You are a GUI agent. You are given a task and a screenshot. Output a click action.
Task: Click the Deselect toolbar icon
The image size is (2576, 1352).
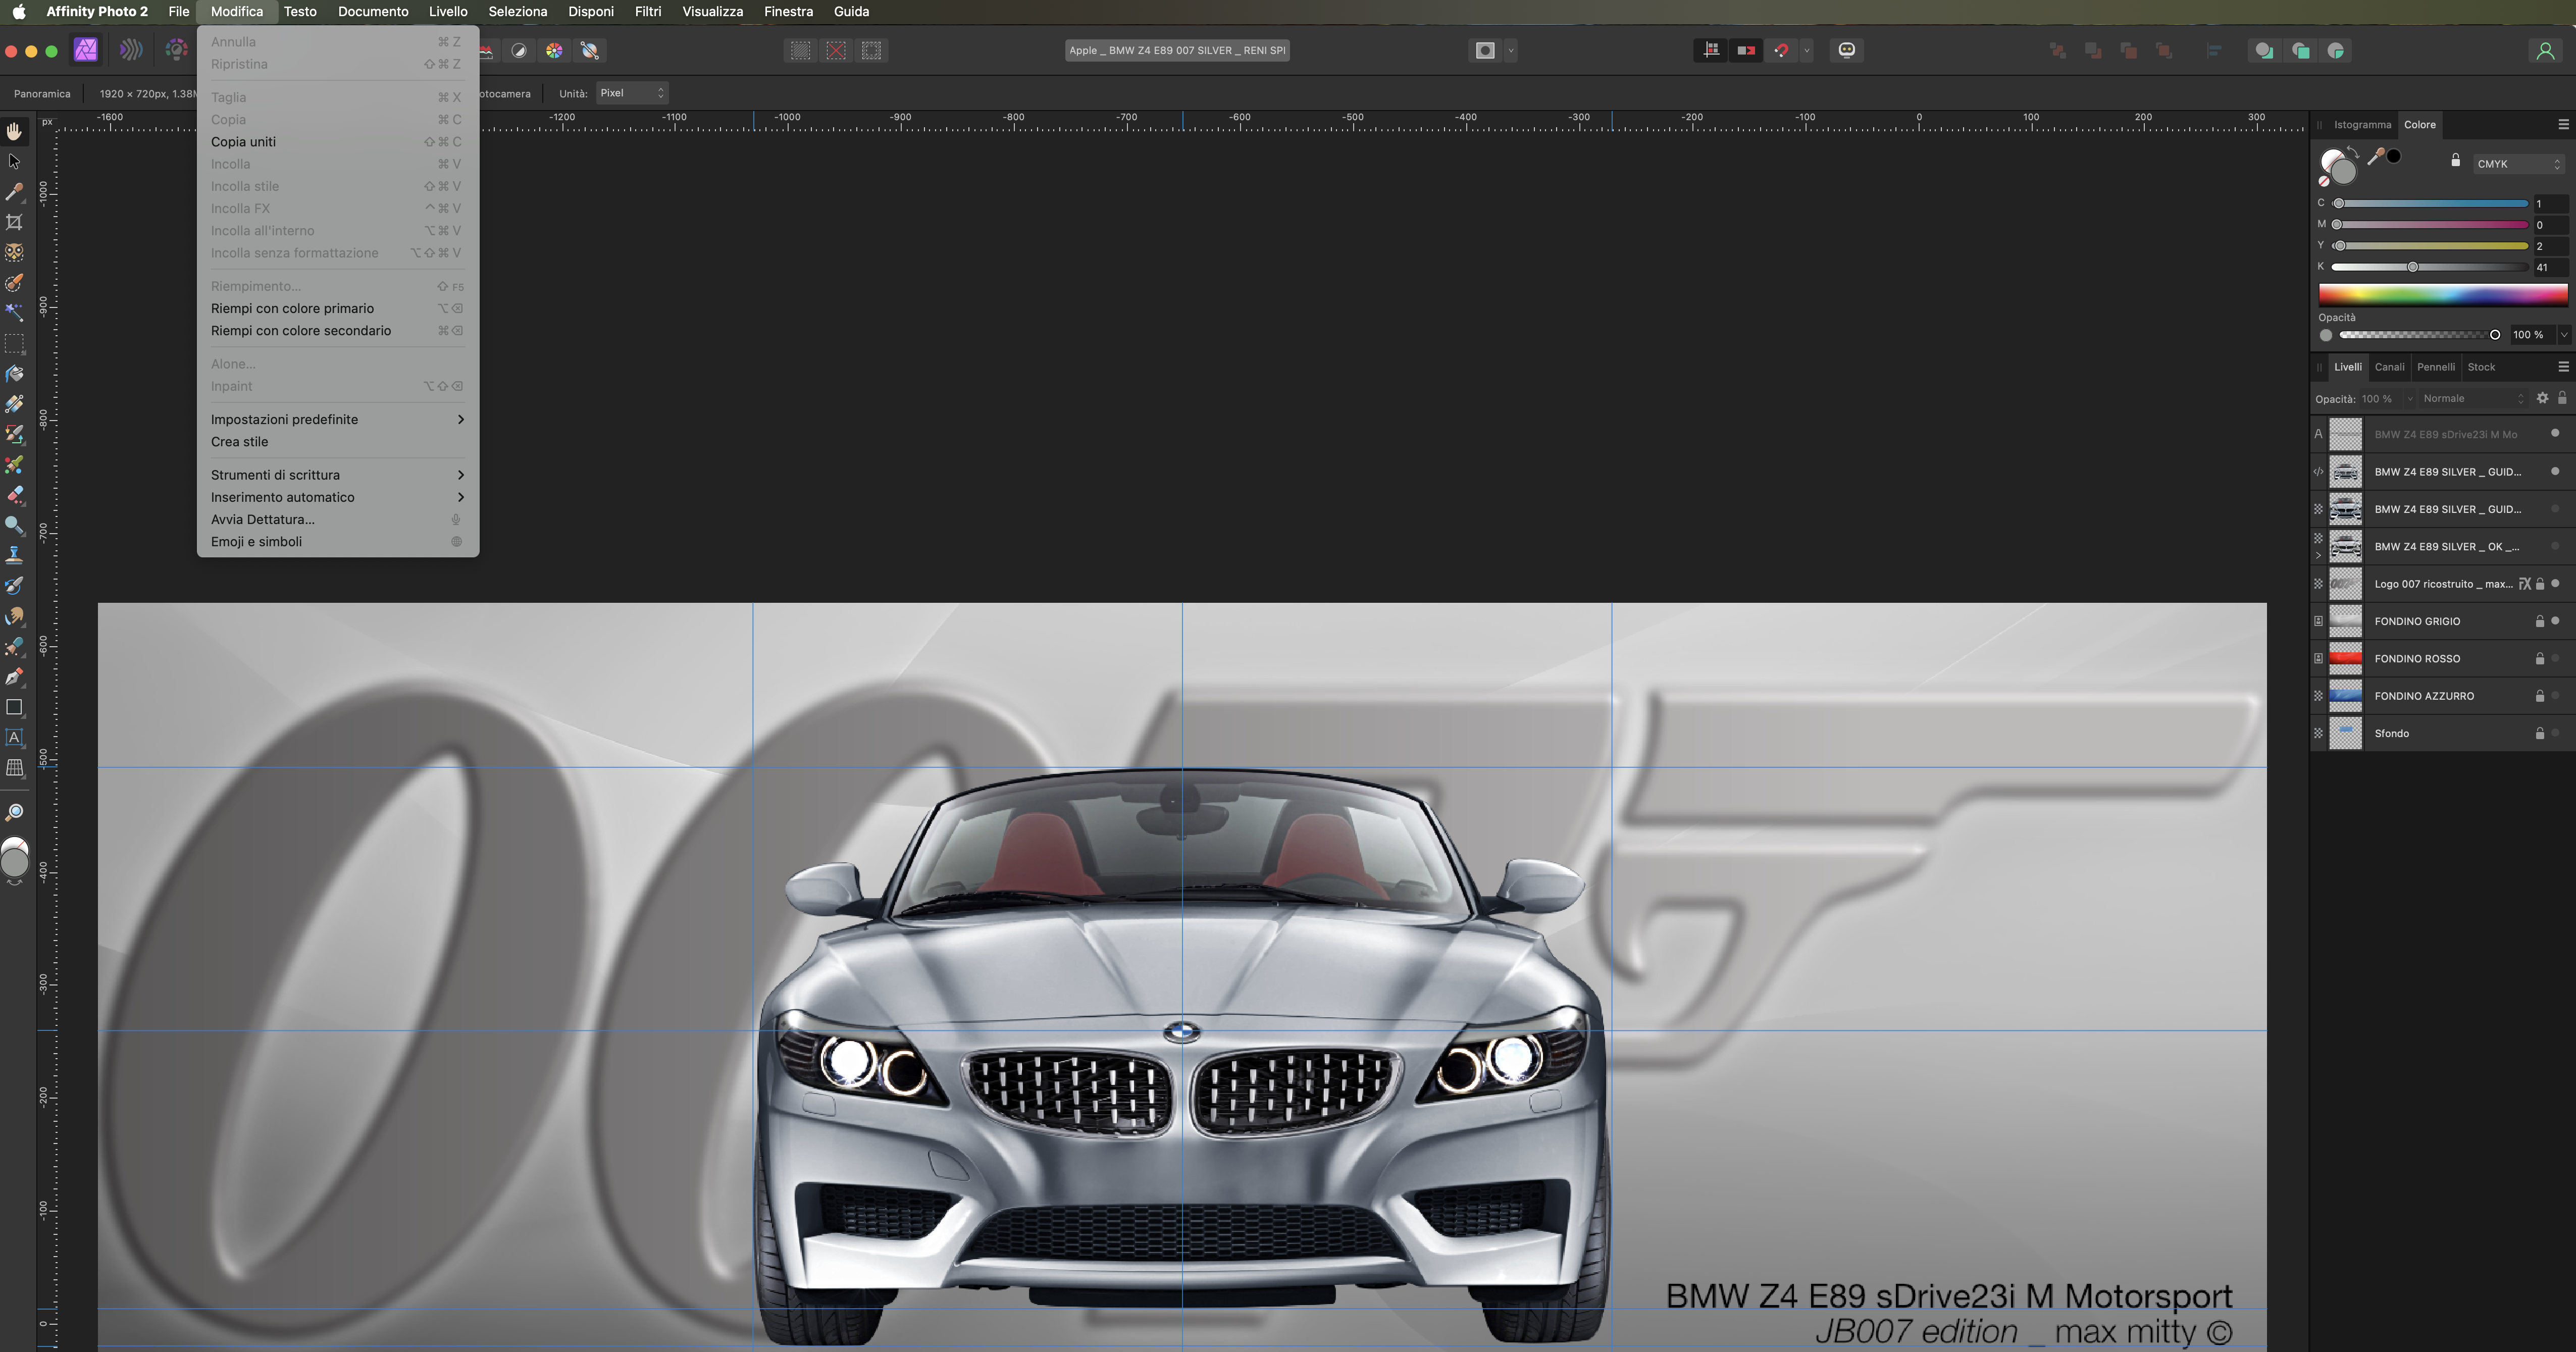pos(836,50)
